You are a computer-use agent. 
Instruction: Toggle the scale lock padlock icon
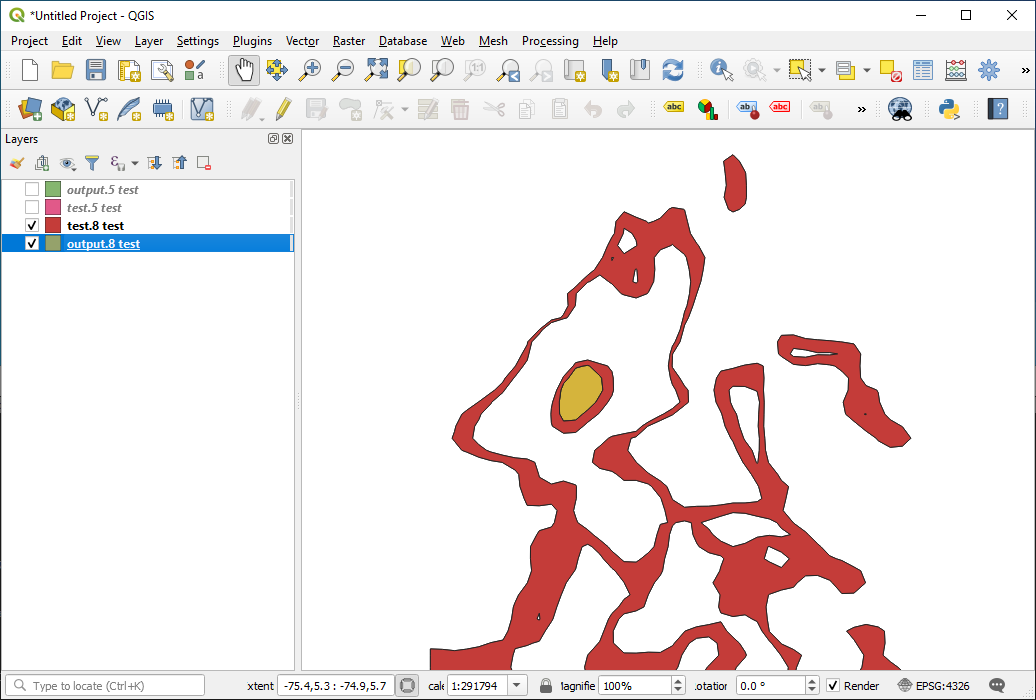click(546, 685)
